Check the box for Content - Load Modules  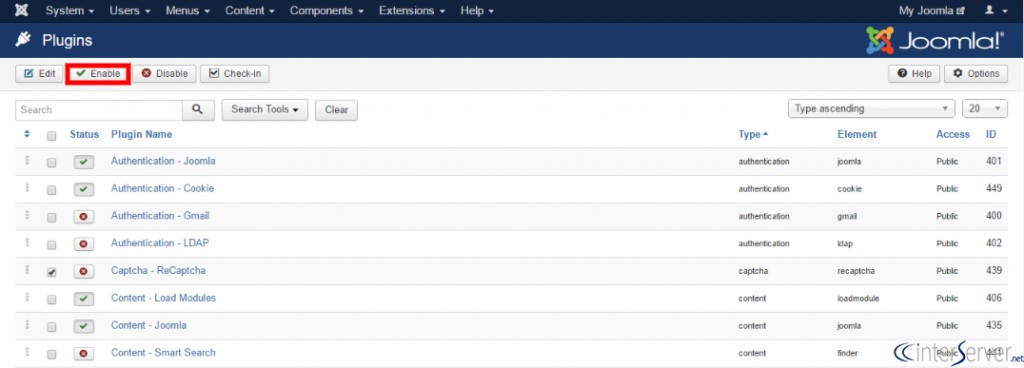point(52,299)
